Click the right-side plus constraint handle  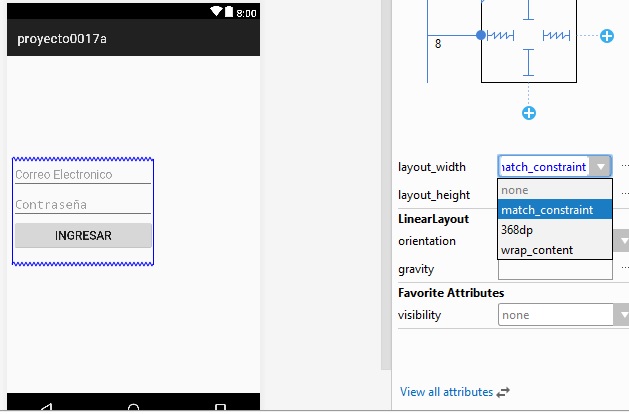[607, 36]
